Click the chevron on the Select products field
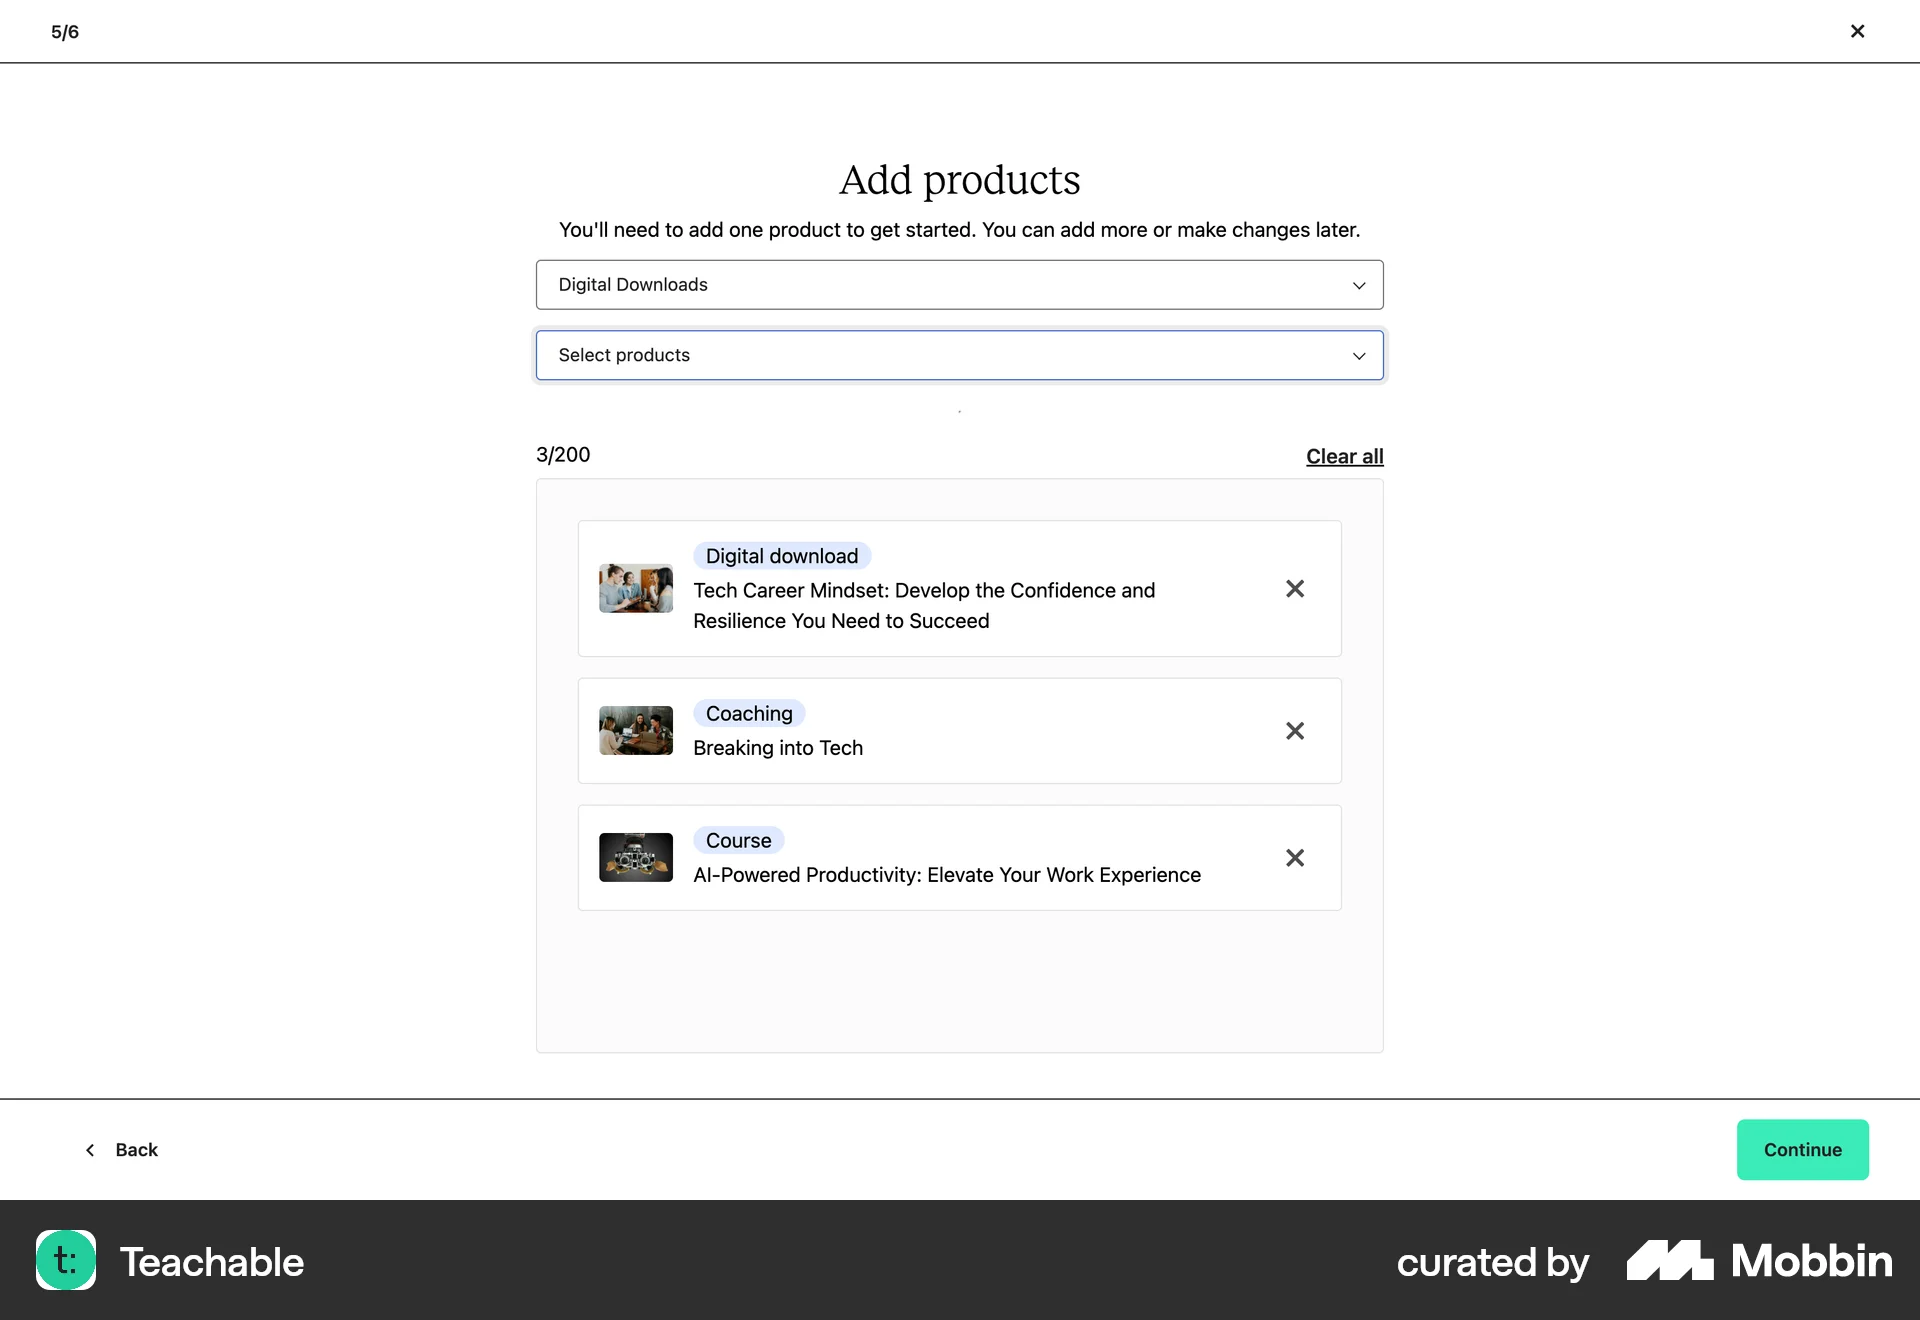Screen dimensions: 1920x1320 [1358, 355]
